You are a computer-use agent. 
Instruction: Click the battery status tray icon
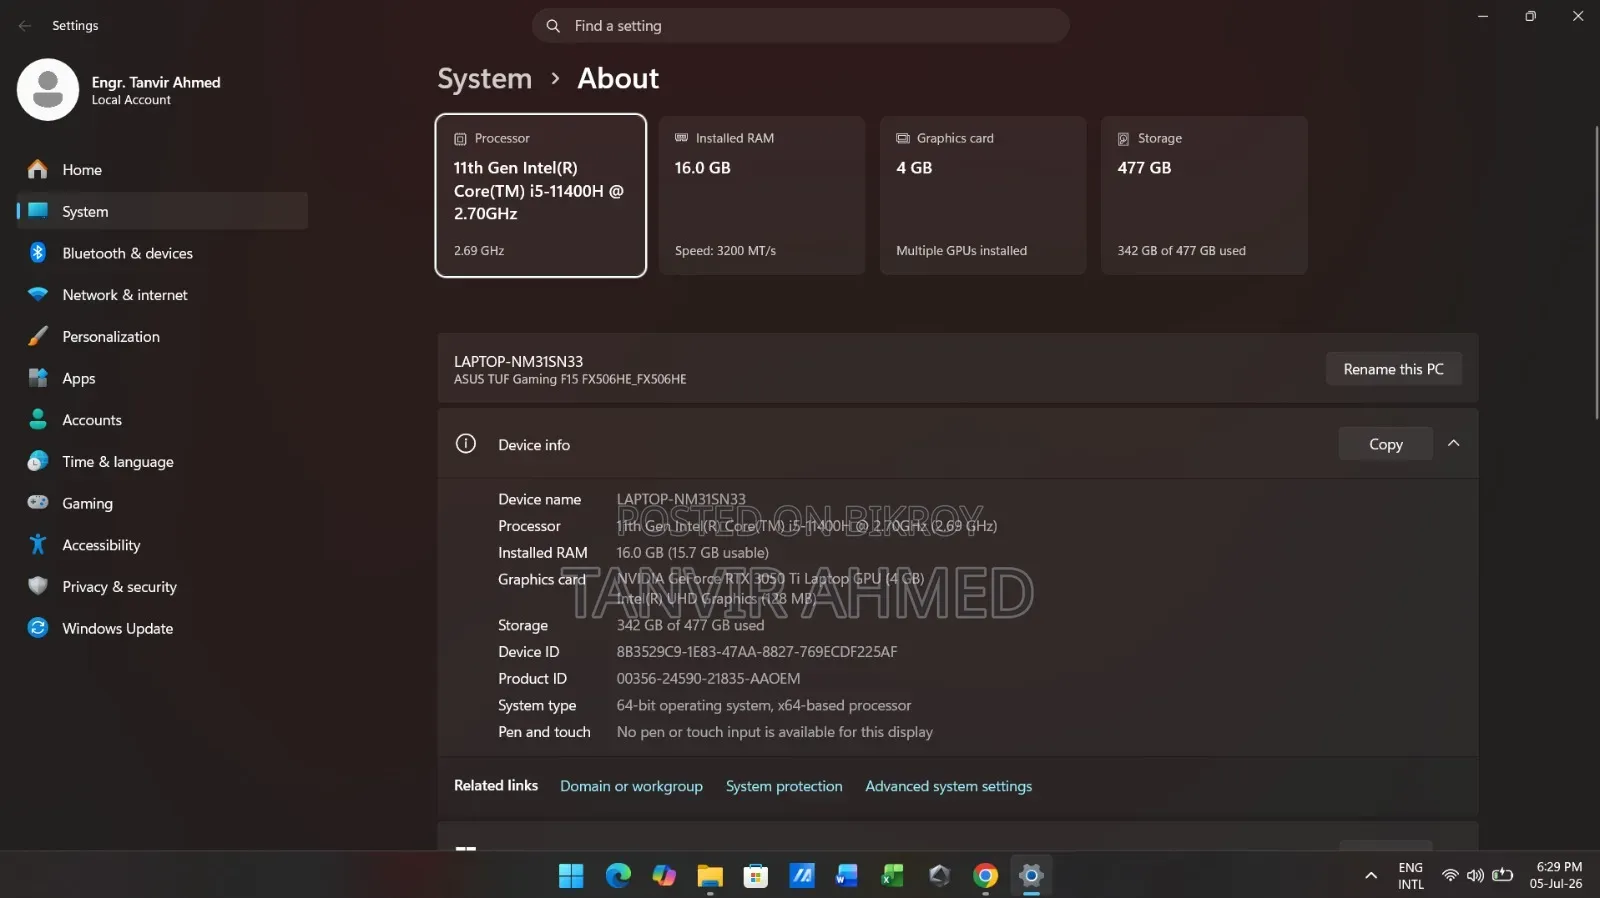point(1502,876)
